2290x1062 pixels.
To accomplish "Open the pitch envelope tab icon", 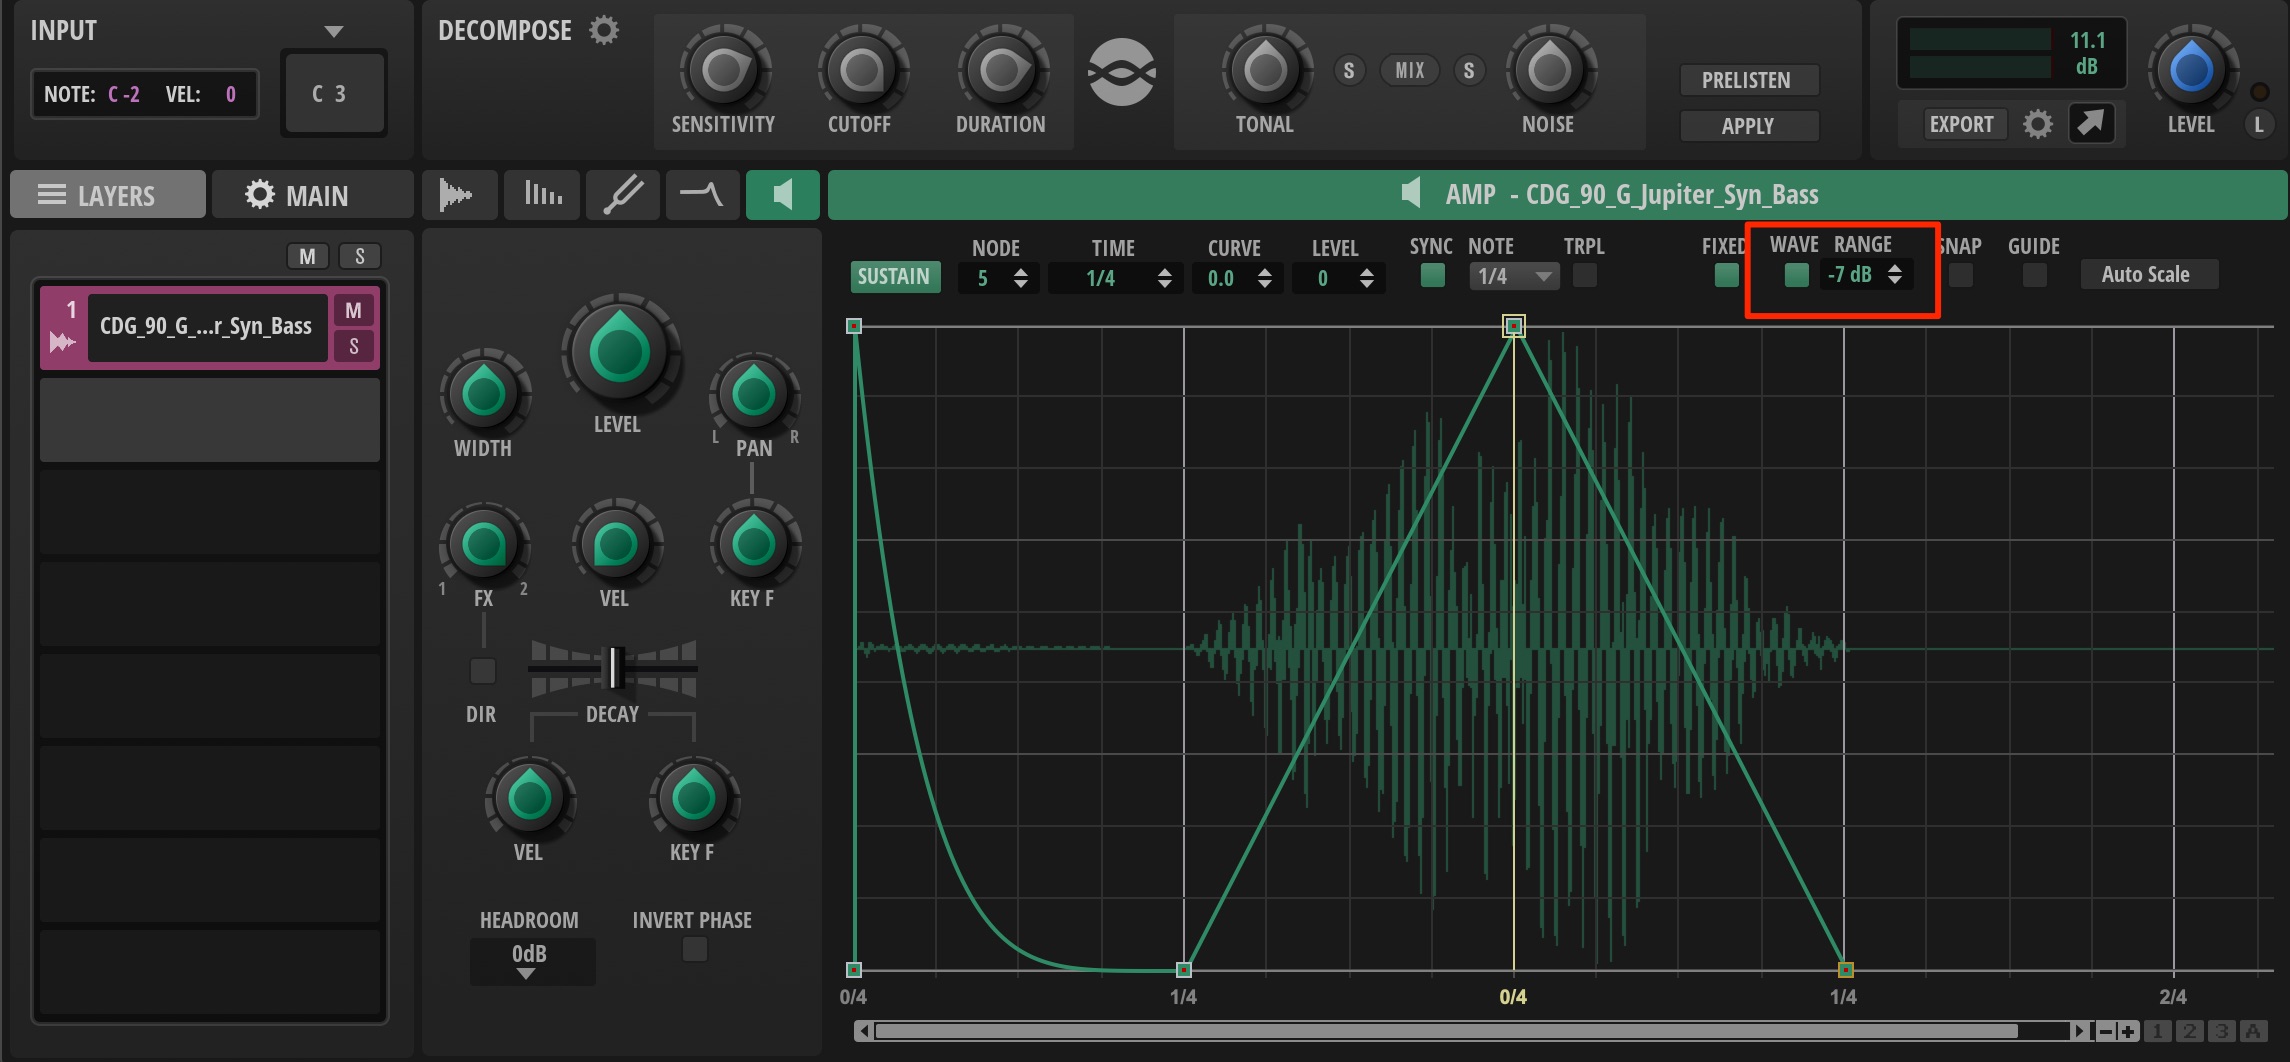I will click(623, 194).
